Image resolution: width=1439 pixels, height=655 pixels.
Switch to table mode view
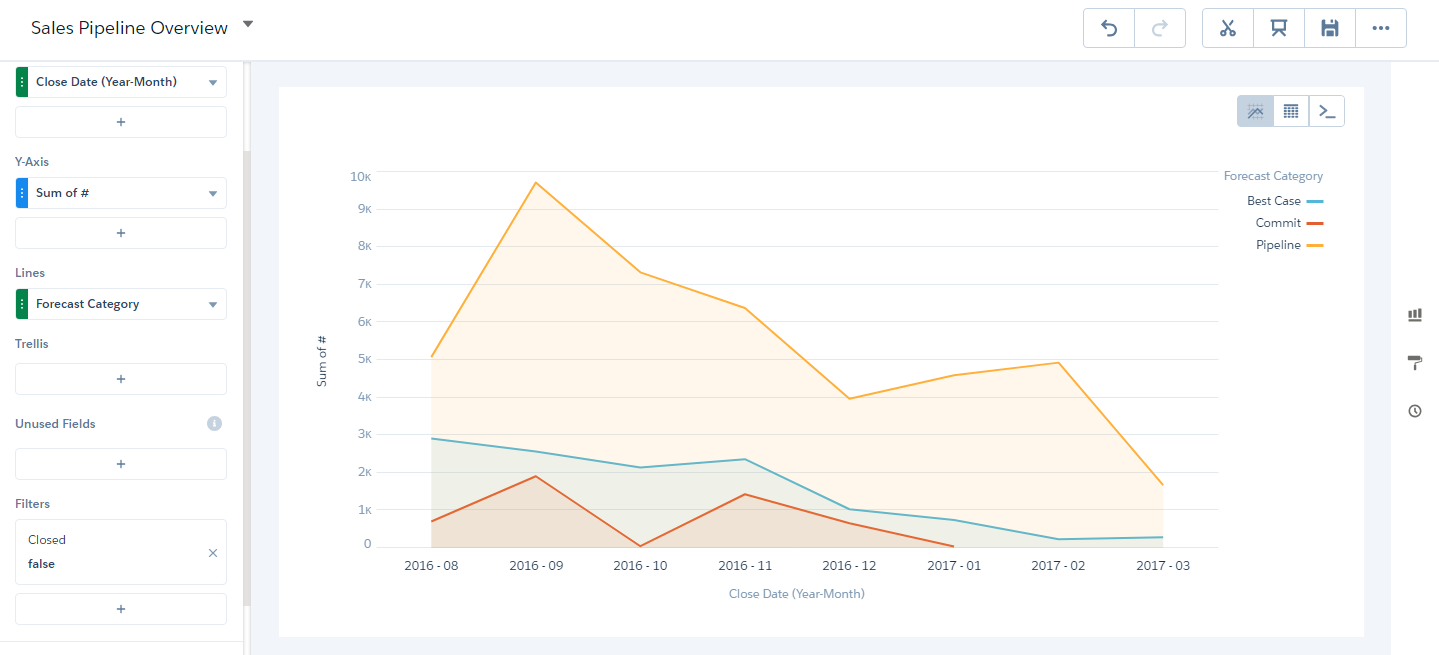pyautogui.click(x=1291, y=111)
